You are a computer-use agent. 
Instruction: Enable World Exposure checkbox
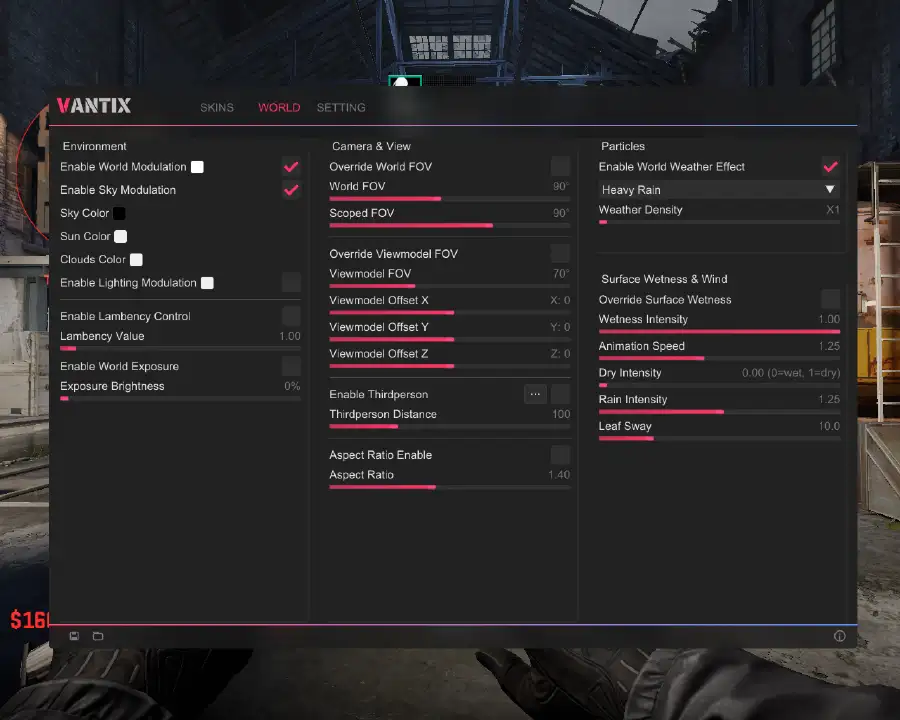pyautogui.click(x=291, y=366)
